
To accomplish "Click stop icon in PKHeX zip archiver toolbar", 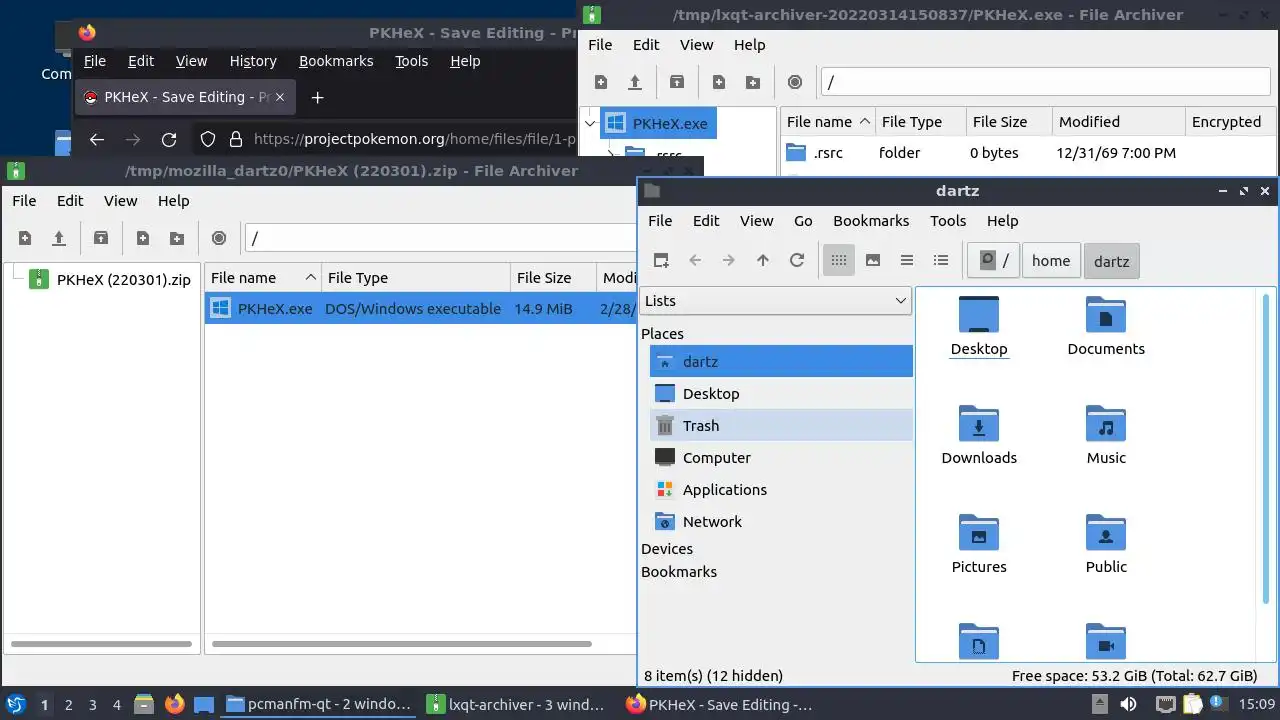I will point(219,238).
